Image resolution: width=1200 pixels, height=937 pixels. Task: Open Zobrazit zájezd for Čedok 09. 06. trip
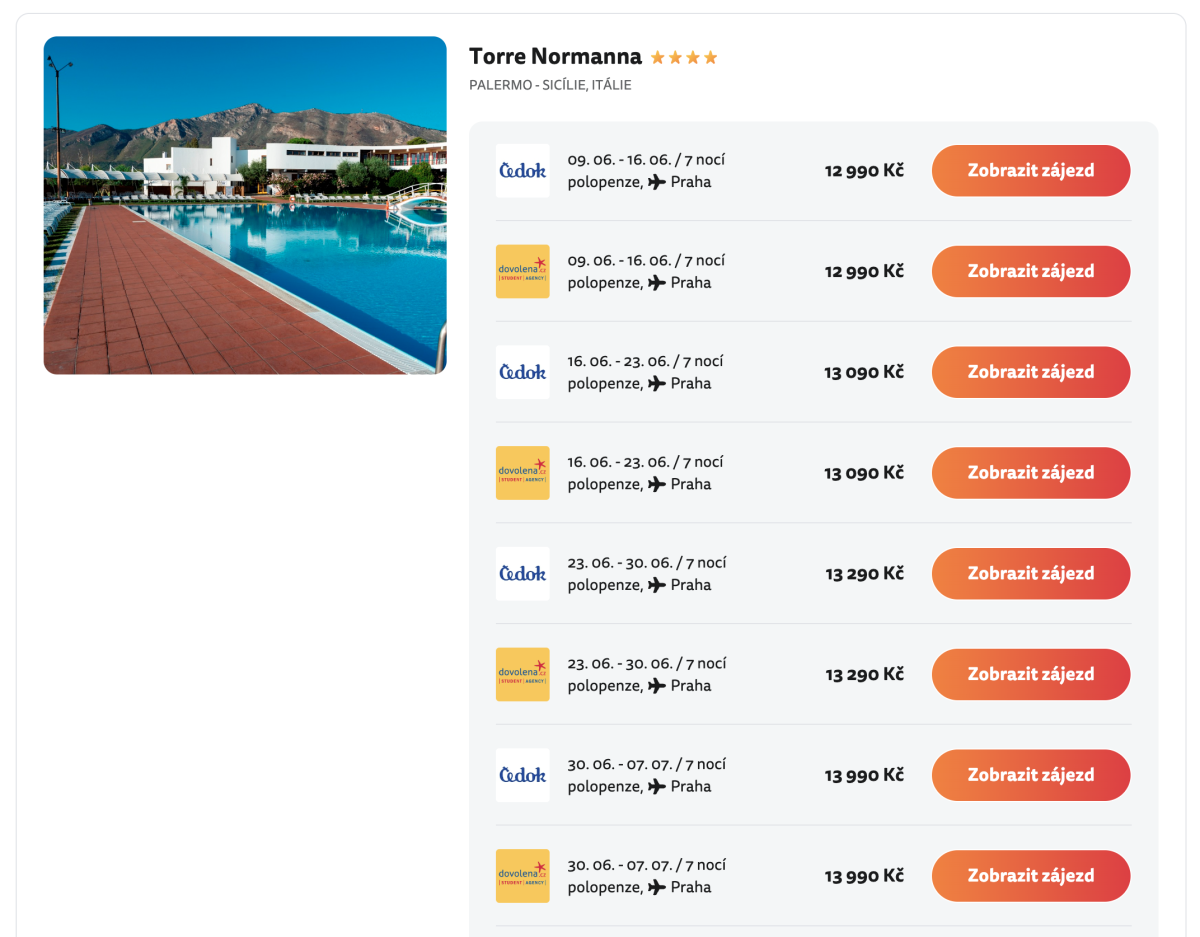pos(1030,171)
